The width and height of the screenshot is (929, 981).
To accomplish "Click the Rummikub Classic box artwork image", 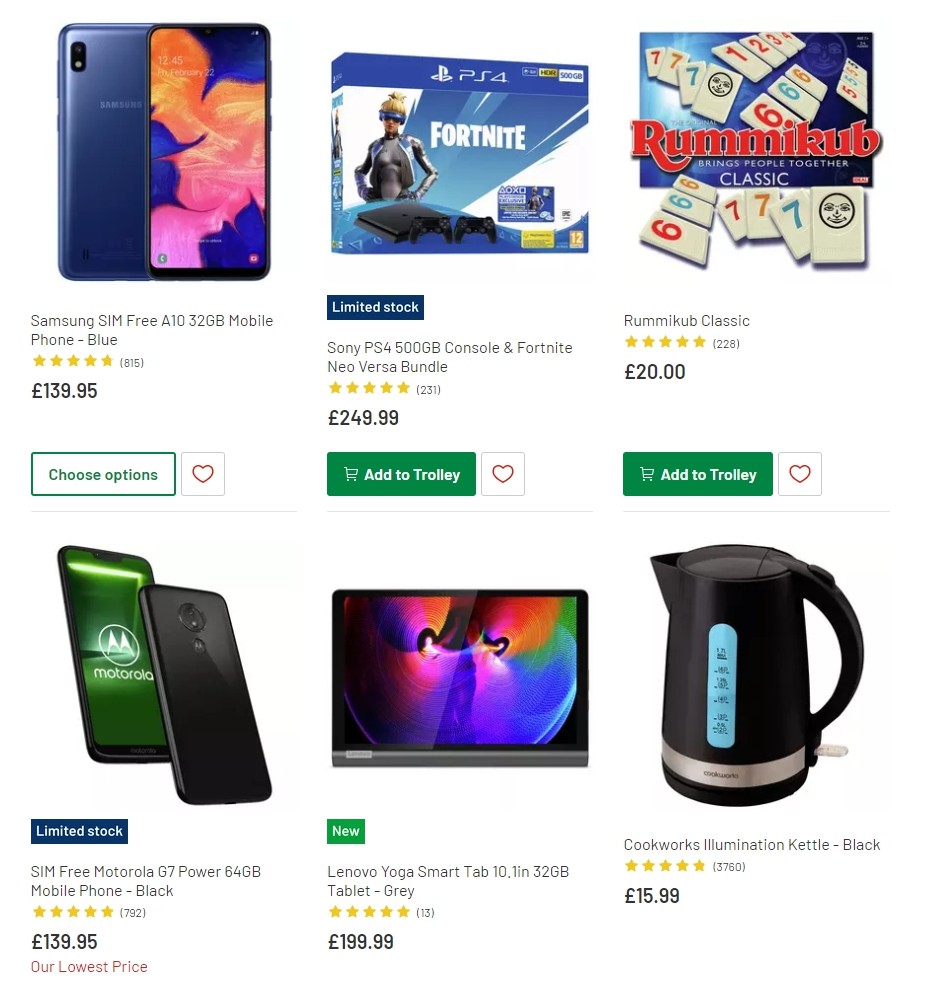I will (755, 151).
